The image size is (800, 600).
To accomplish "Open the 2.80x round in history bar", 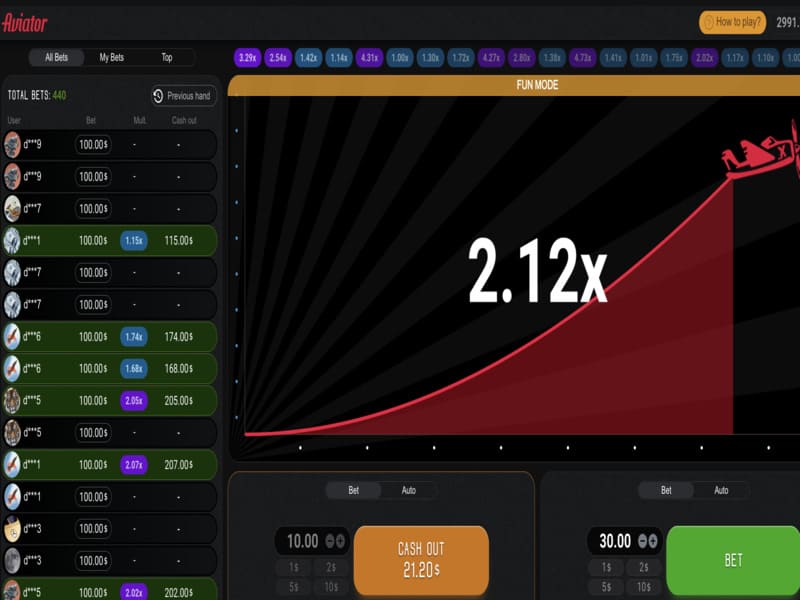I will [522, 58].
